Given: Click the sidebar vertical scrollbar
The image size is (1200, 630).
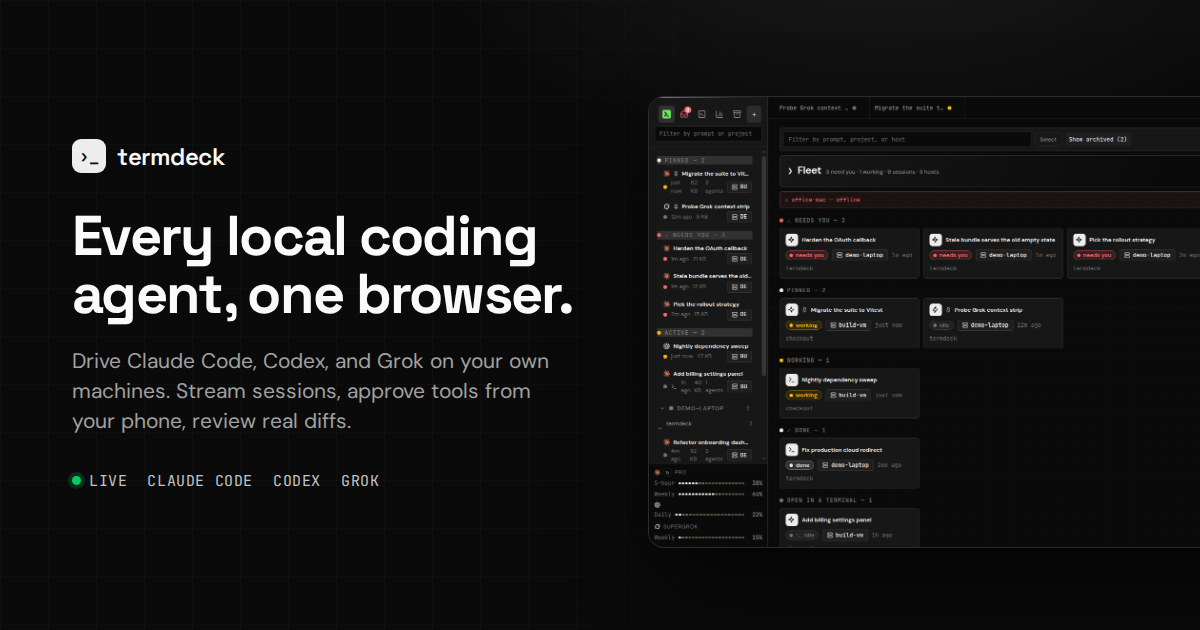Looking at the screenshot, I should (764, 265).
